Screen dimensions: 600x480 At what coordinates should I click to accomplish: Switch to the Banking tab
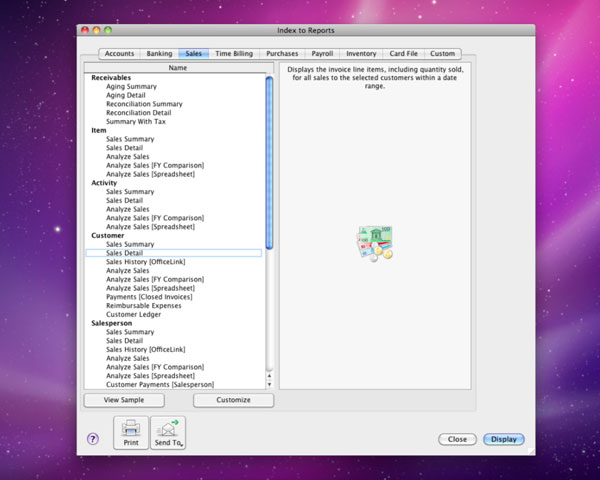[x=159, y=54]
